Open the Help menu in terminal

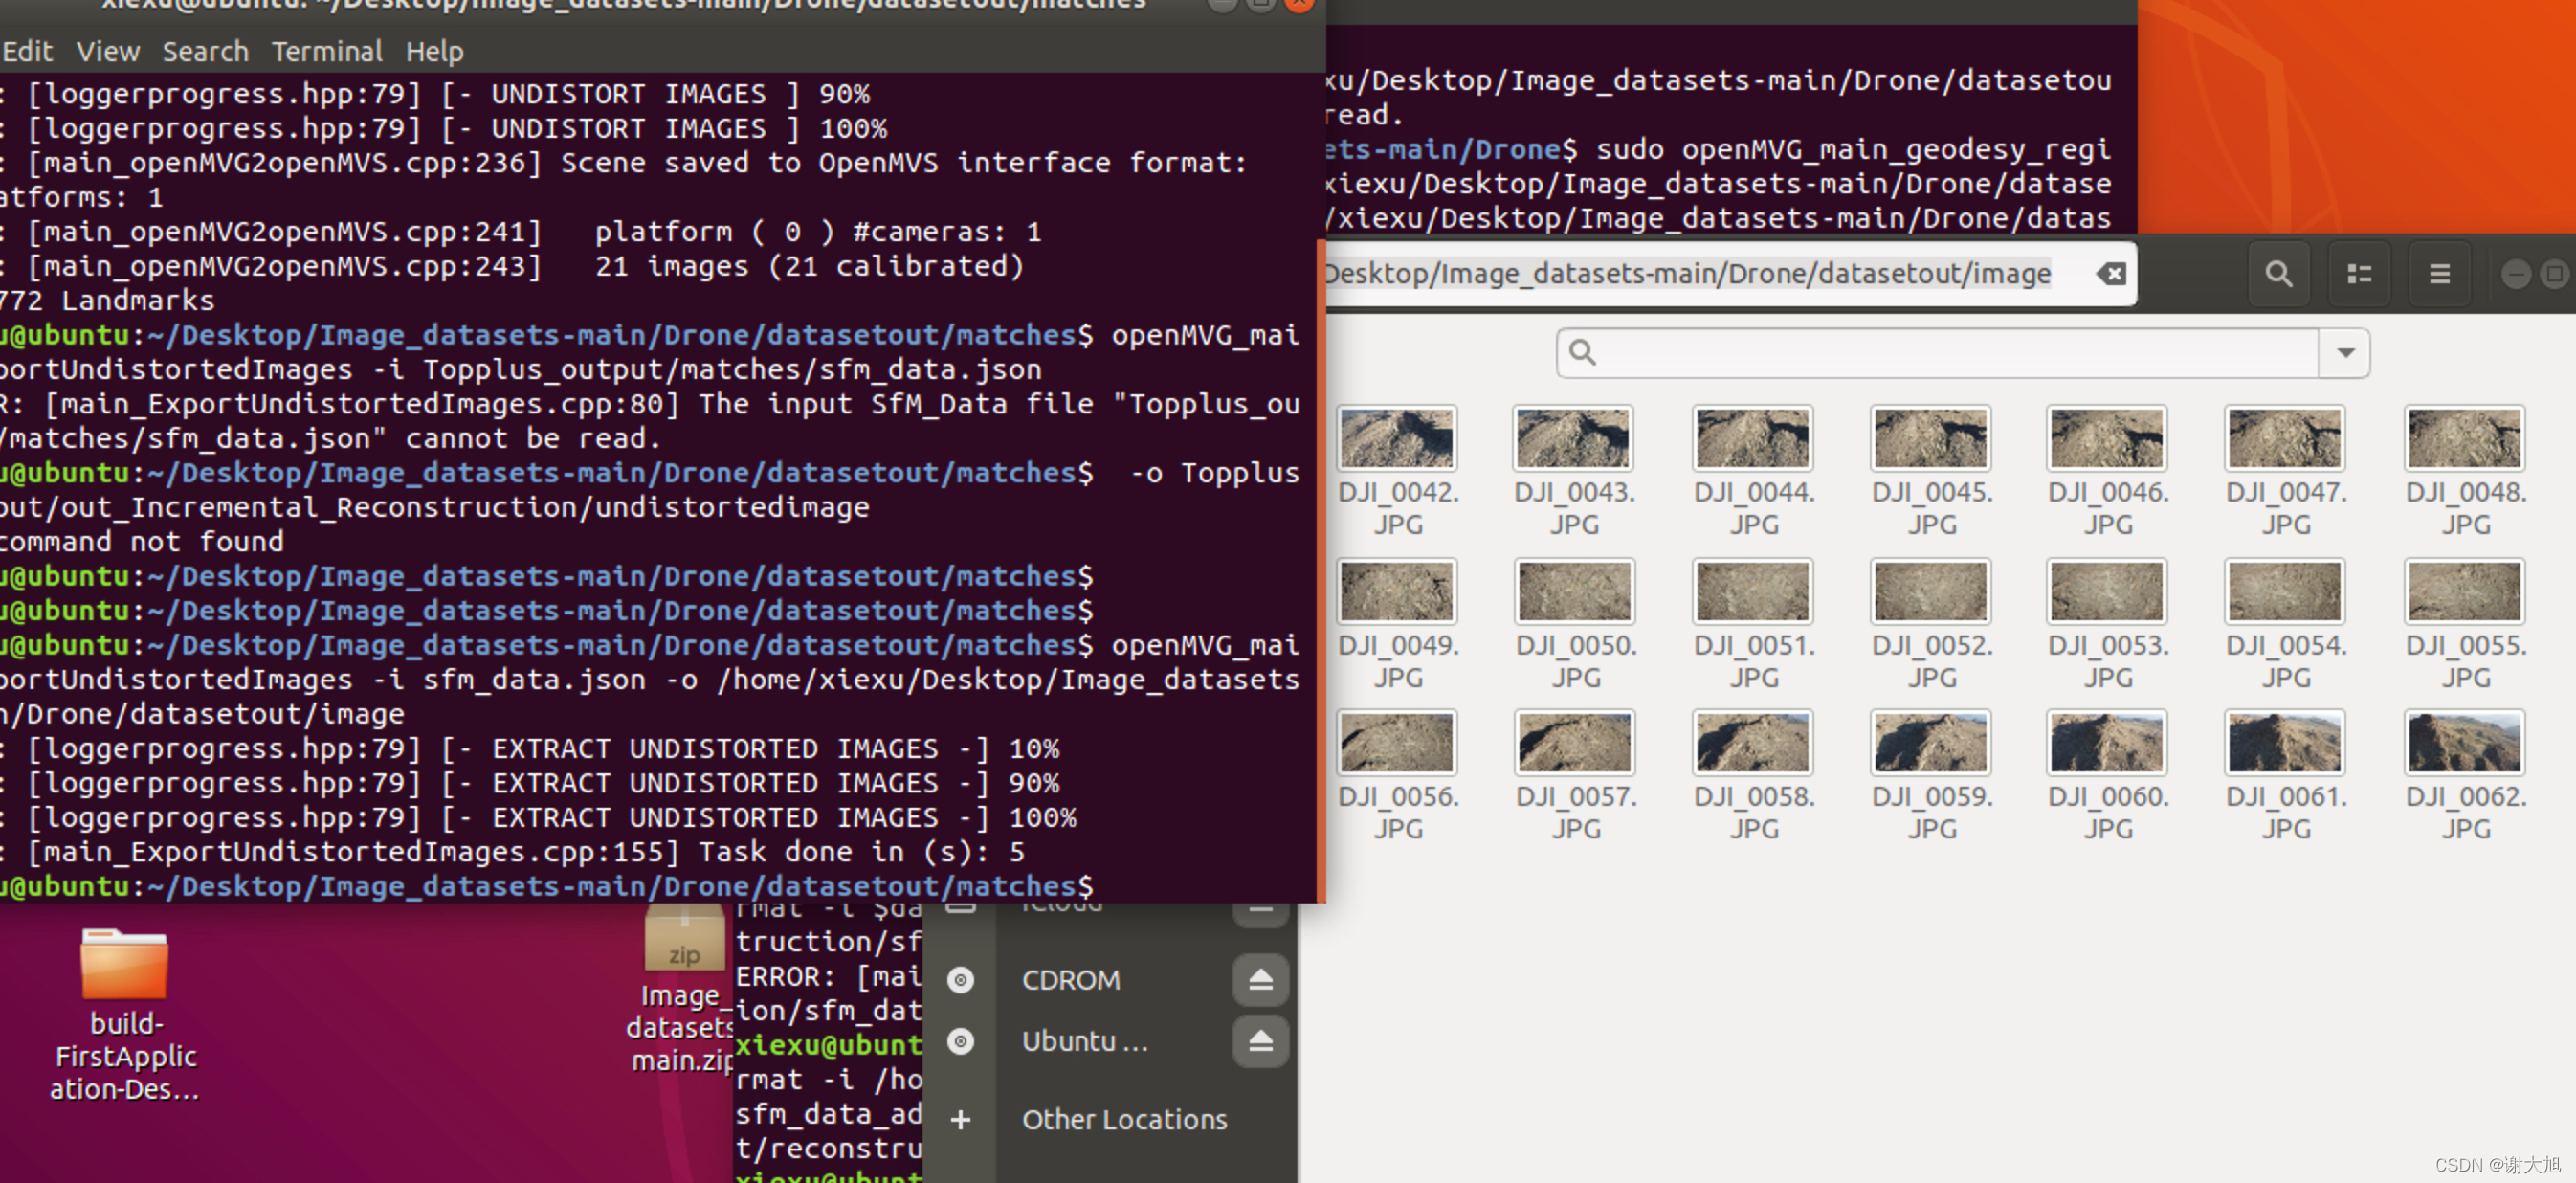pyautogui.click(x=434, y=51)
